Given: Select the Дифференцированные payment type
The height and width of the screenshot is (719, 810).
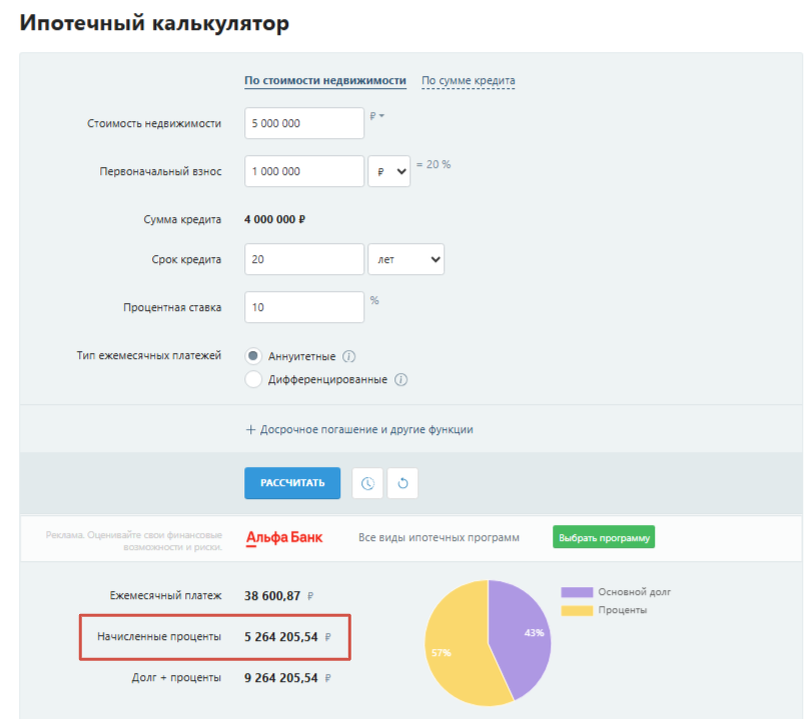Looking at the screenshot, I should coord(253,379).
